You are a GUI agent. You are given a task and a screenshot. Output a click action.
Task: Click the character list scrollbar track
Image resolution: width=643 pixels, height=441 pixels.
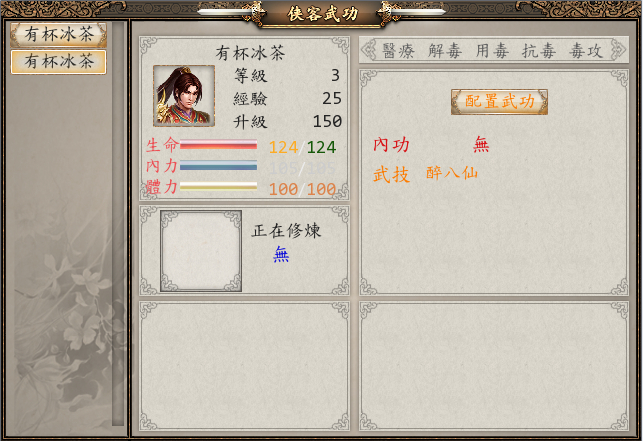click(118, 224)
